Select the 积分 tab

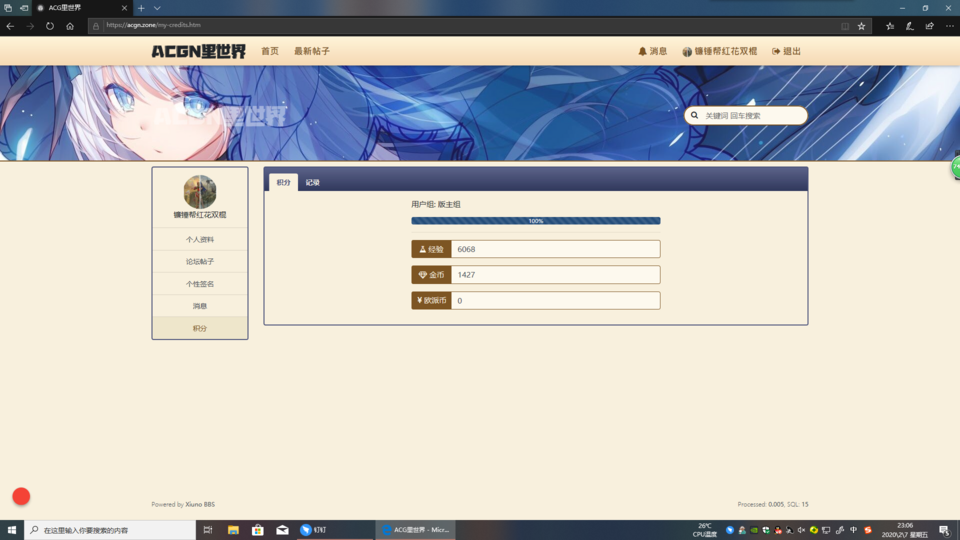[283, 182]
